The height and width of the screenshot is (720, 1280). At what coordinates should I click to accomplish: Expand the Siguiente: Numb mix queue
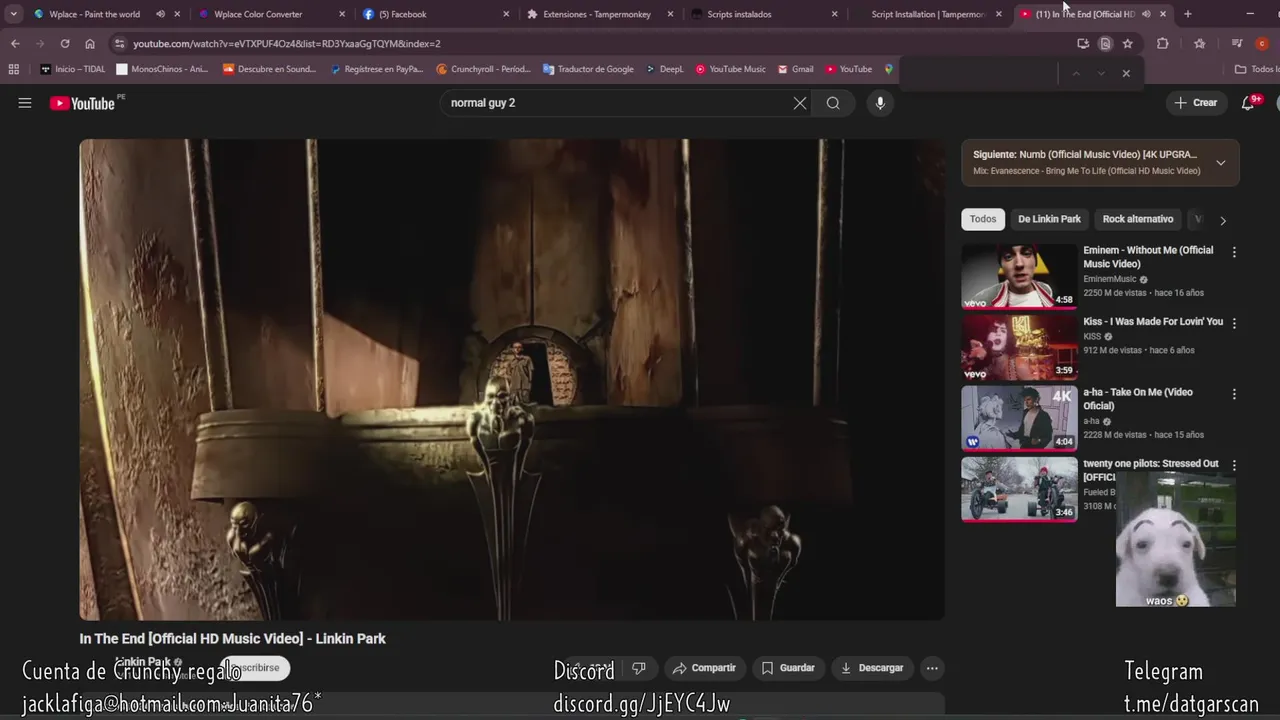[x=1220, y=163]
